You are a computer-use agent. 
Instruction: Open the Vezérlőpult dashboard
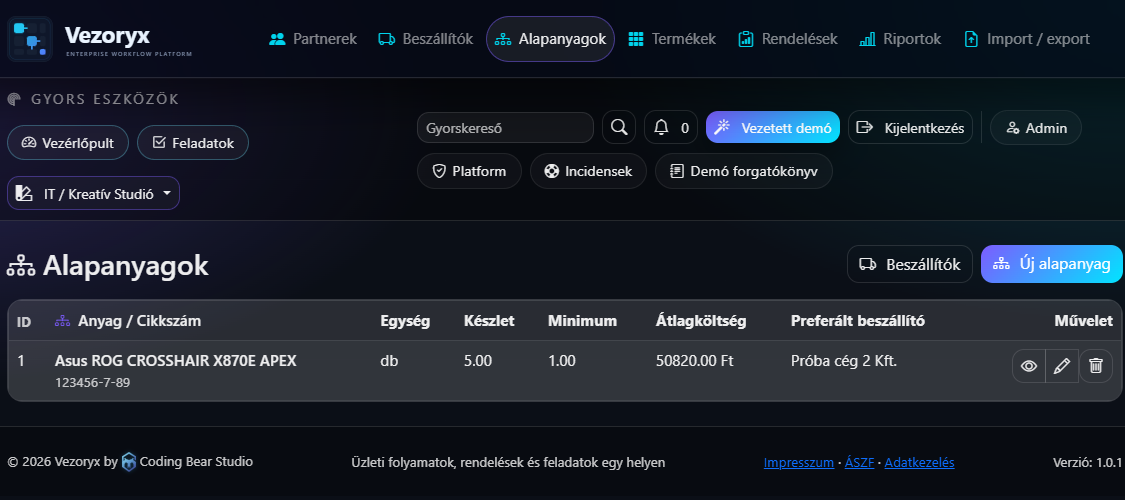(67, 143)
